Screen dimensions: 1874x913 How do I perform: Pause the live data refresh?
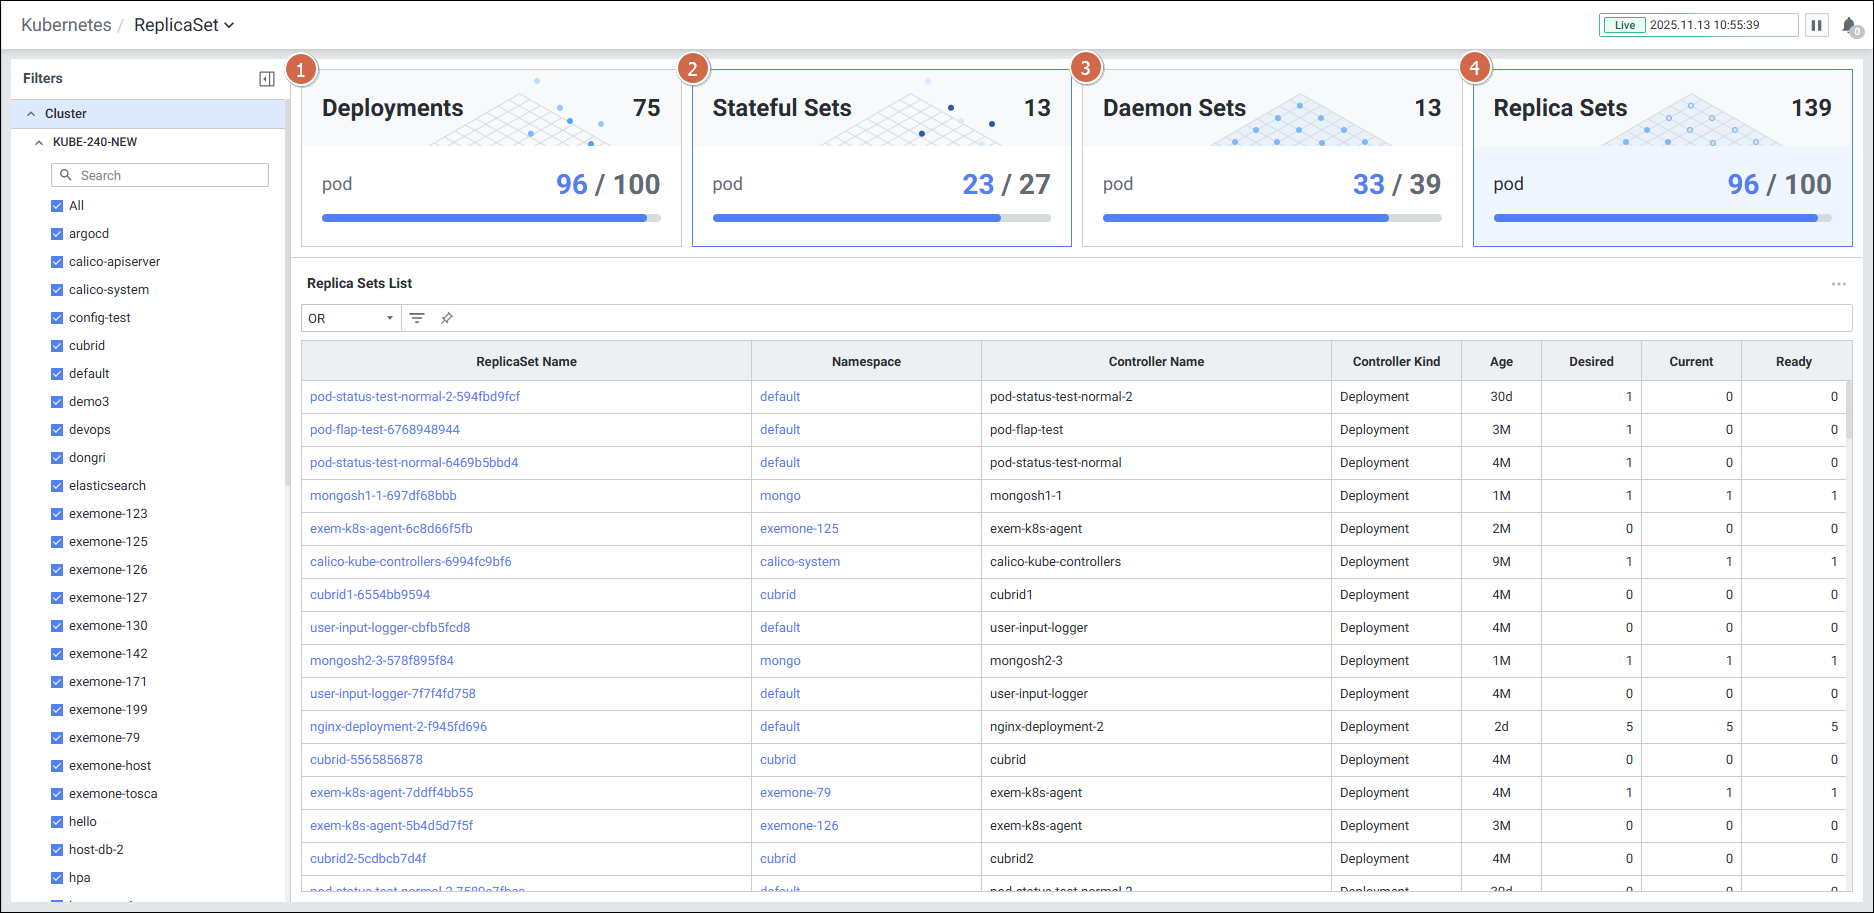pos(1816,25)
